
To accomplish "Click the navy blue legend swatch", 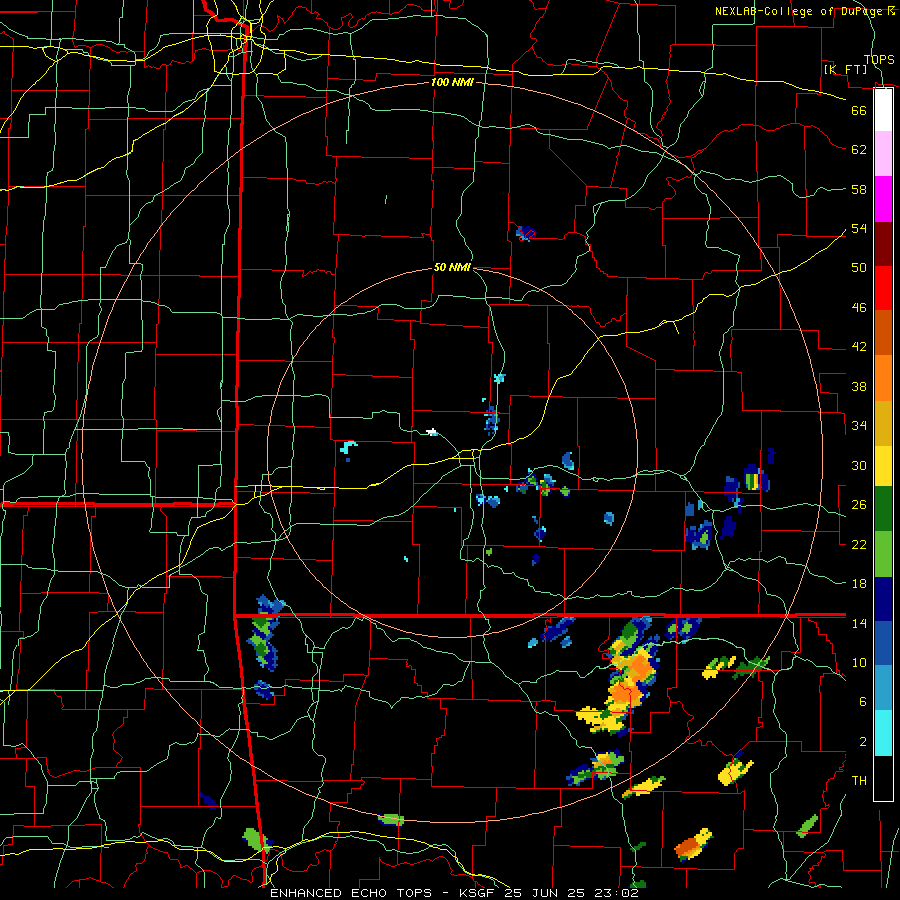I will 883,599.
